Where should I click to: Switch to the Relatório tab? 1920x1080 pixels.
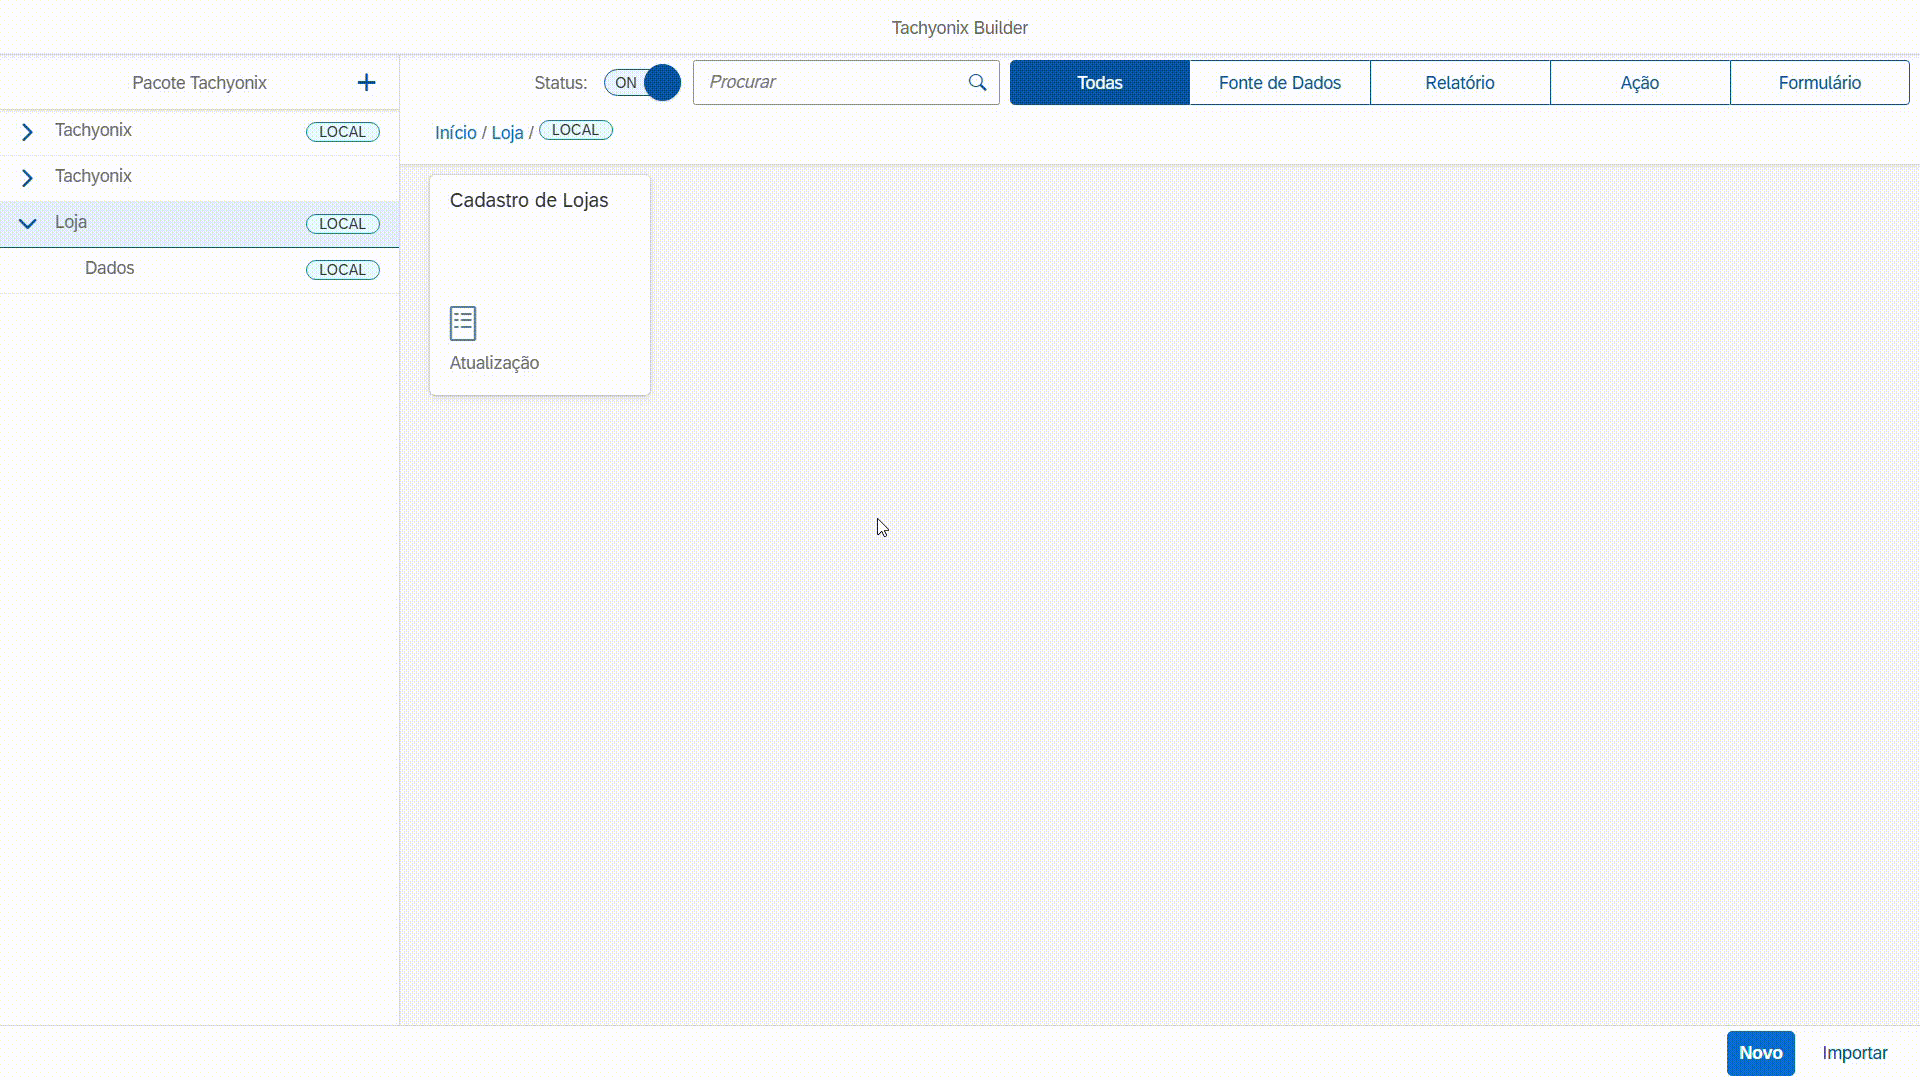(1459, 83)
